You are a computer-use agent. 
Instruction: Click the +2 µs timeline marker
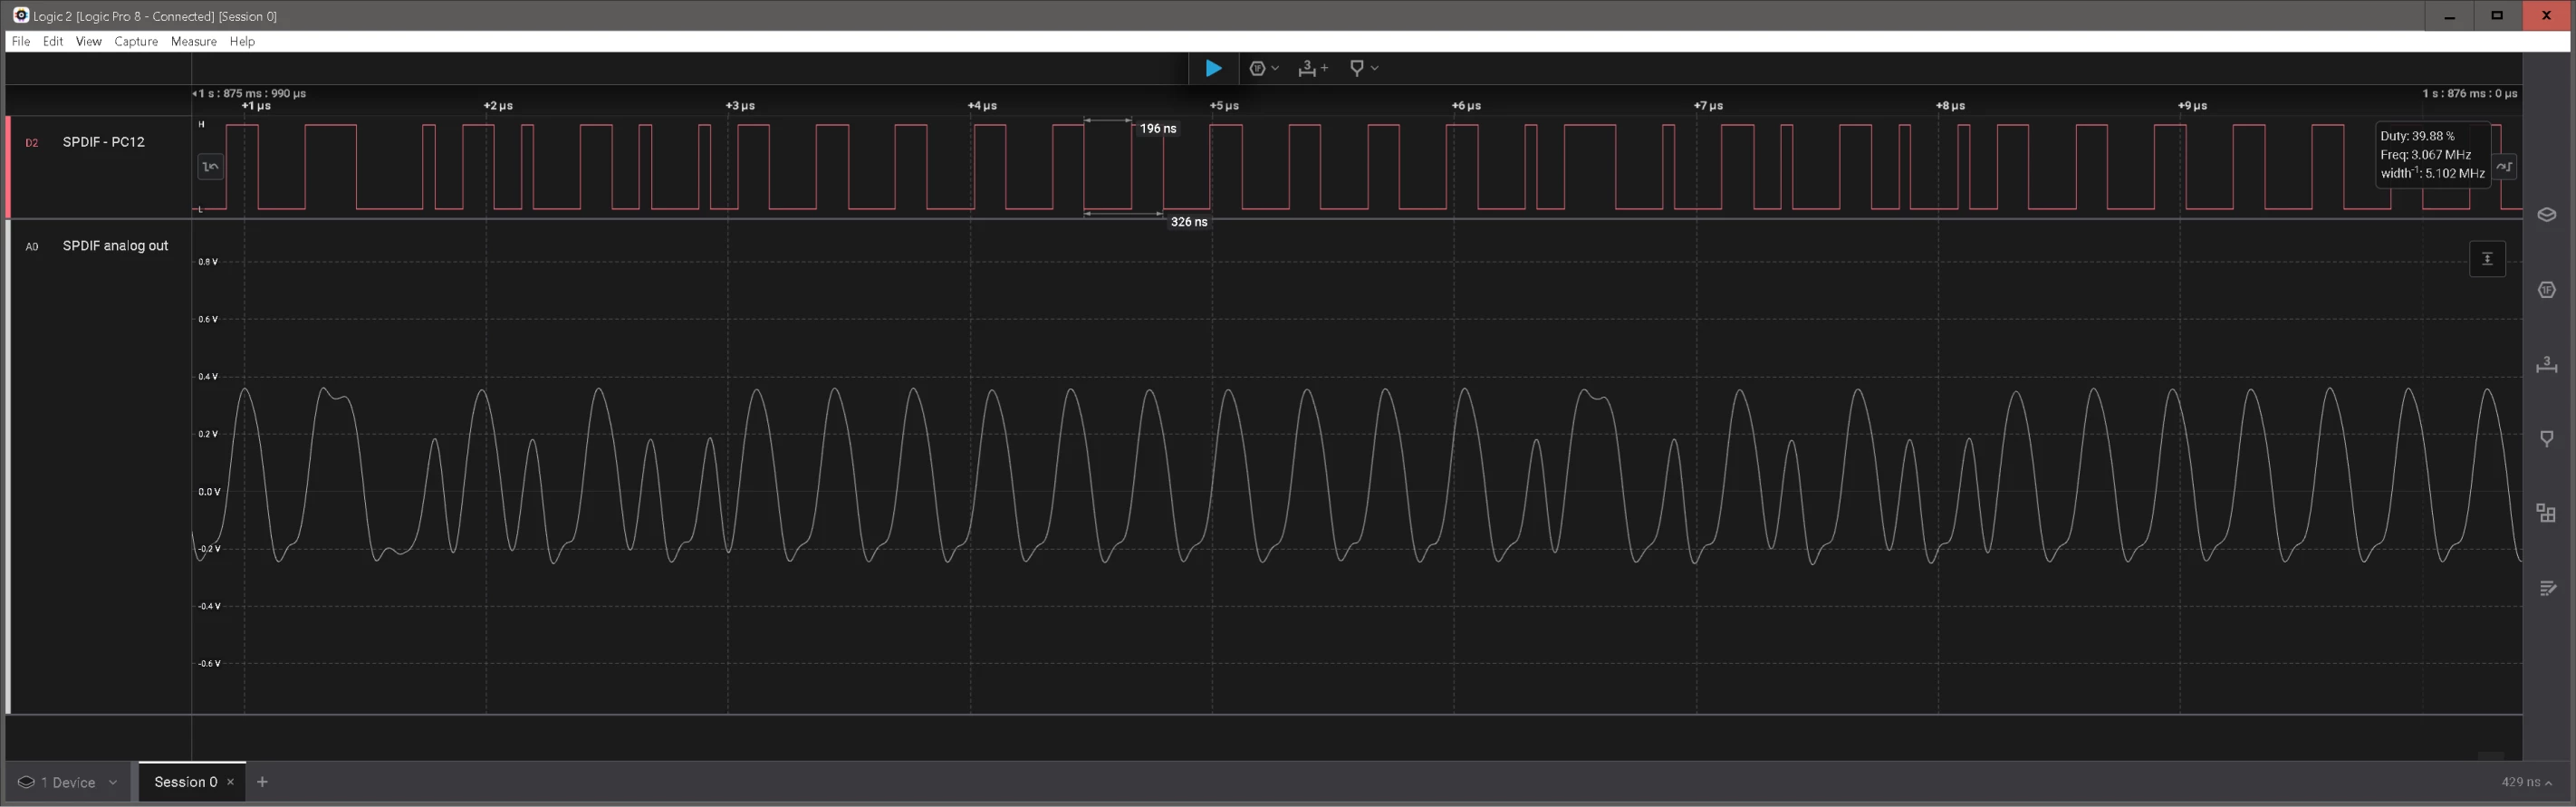click(498, 105)
